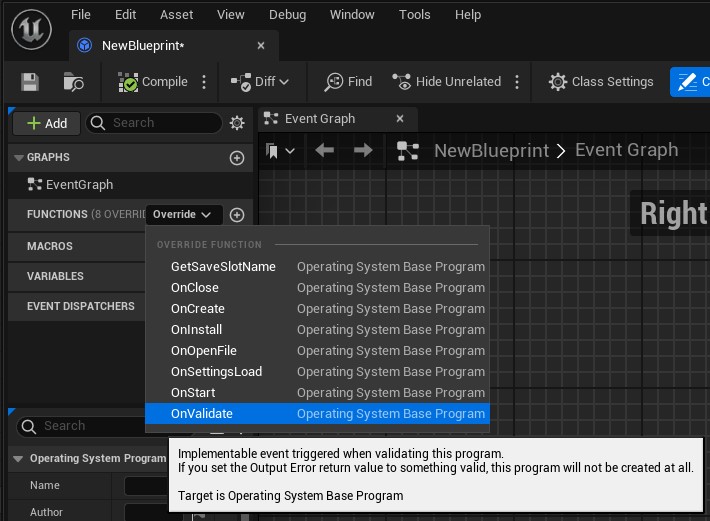Open My Blueprint view options gear

point(237,123)
